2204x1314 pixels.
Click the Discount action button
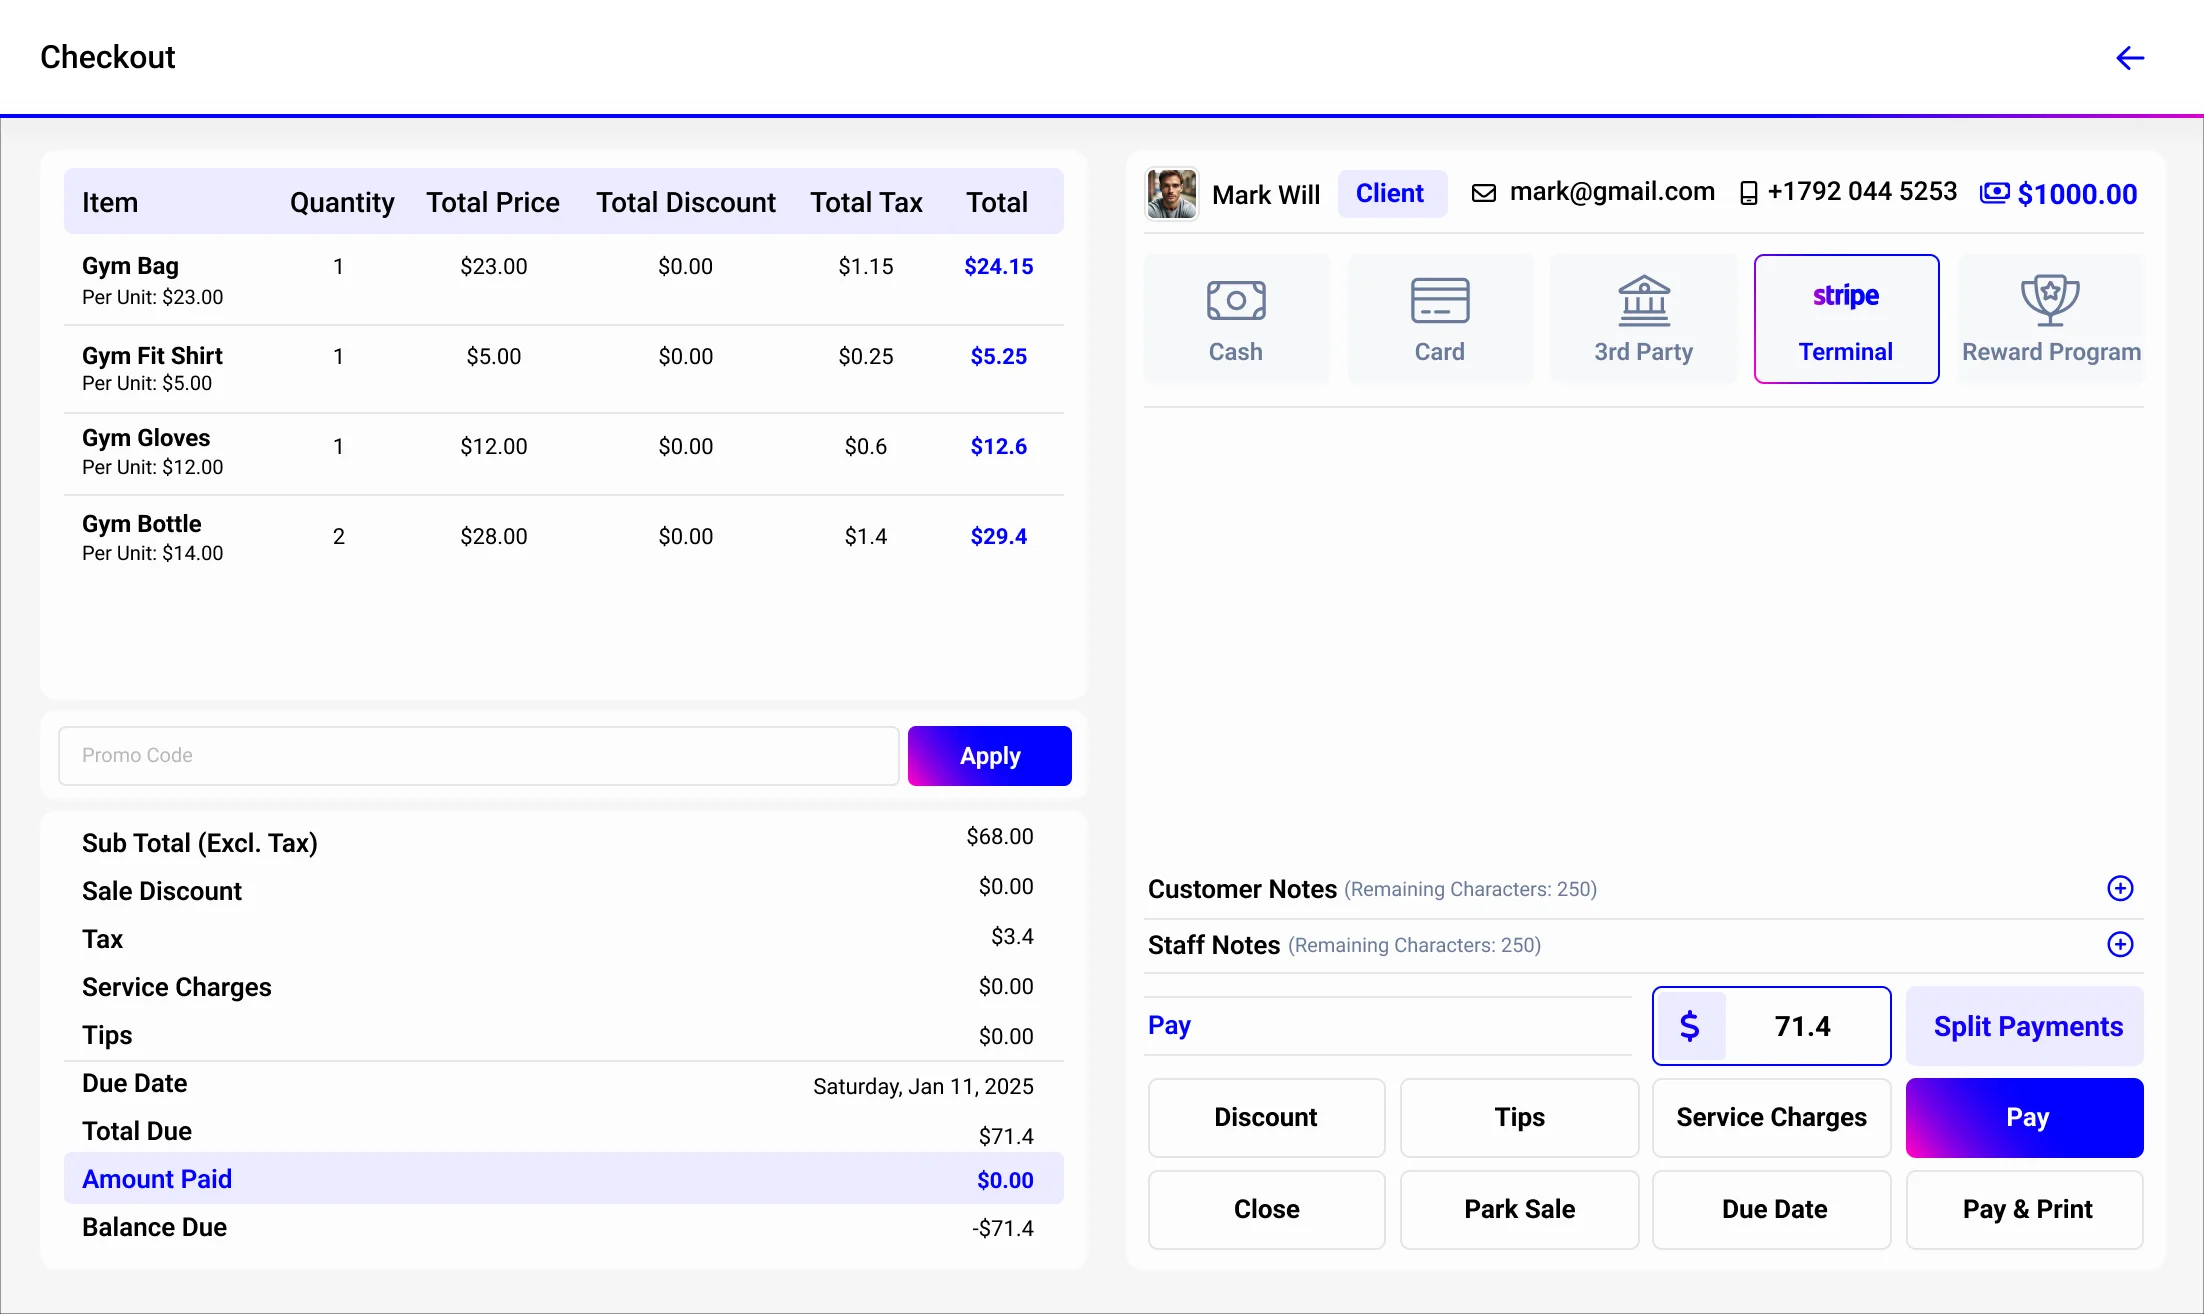pos(1265,1117)
